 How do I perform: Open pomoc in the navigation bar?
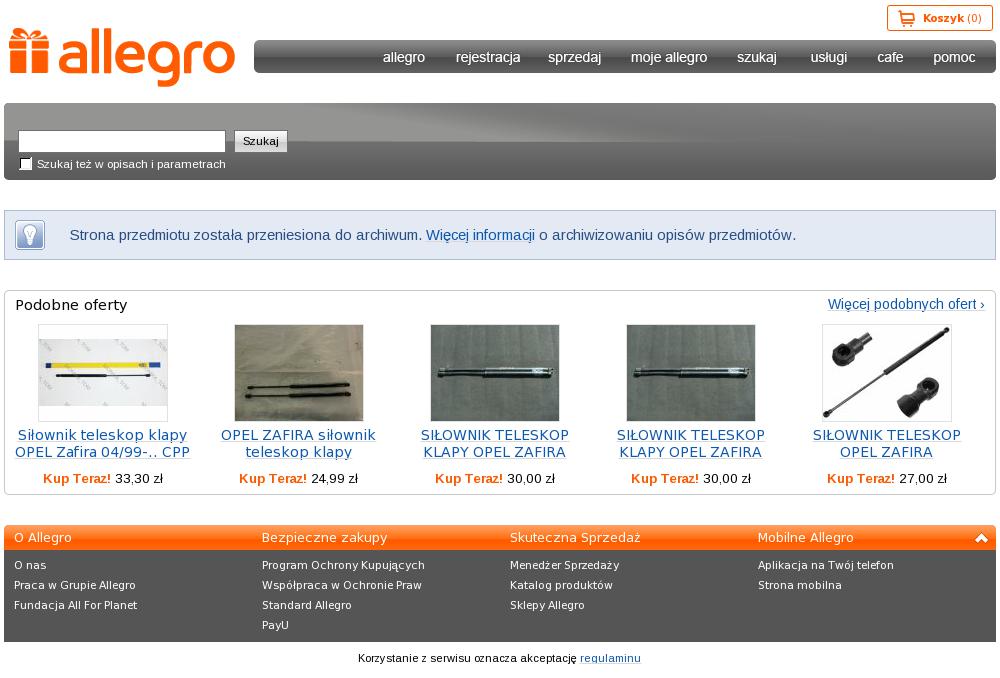click(954, 57)
